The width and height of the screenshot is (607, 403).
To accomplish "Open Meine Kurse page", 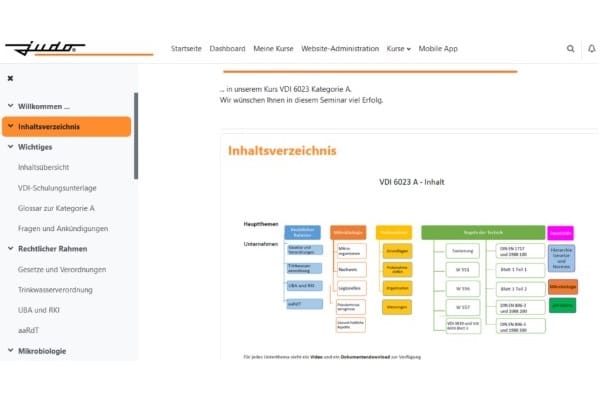I will [x=273, y=48].
